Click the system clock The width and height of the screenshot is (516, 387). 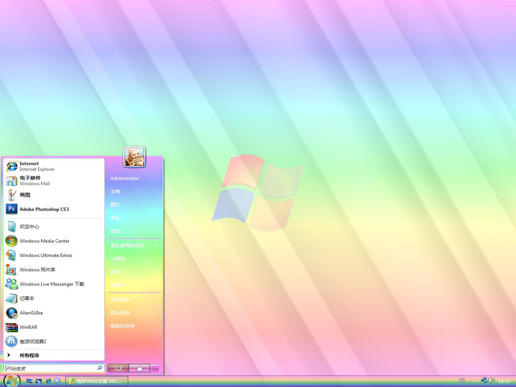click(504, 381)
